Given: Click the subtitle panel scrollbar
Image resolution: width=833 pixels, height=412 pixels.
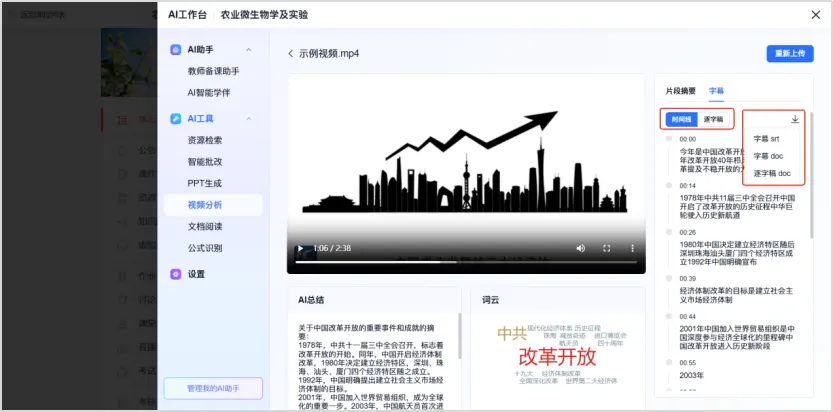Looking at the screenshot, I should tap(811, 175).
